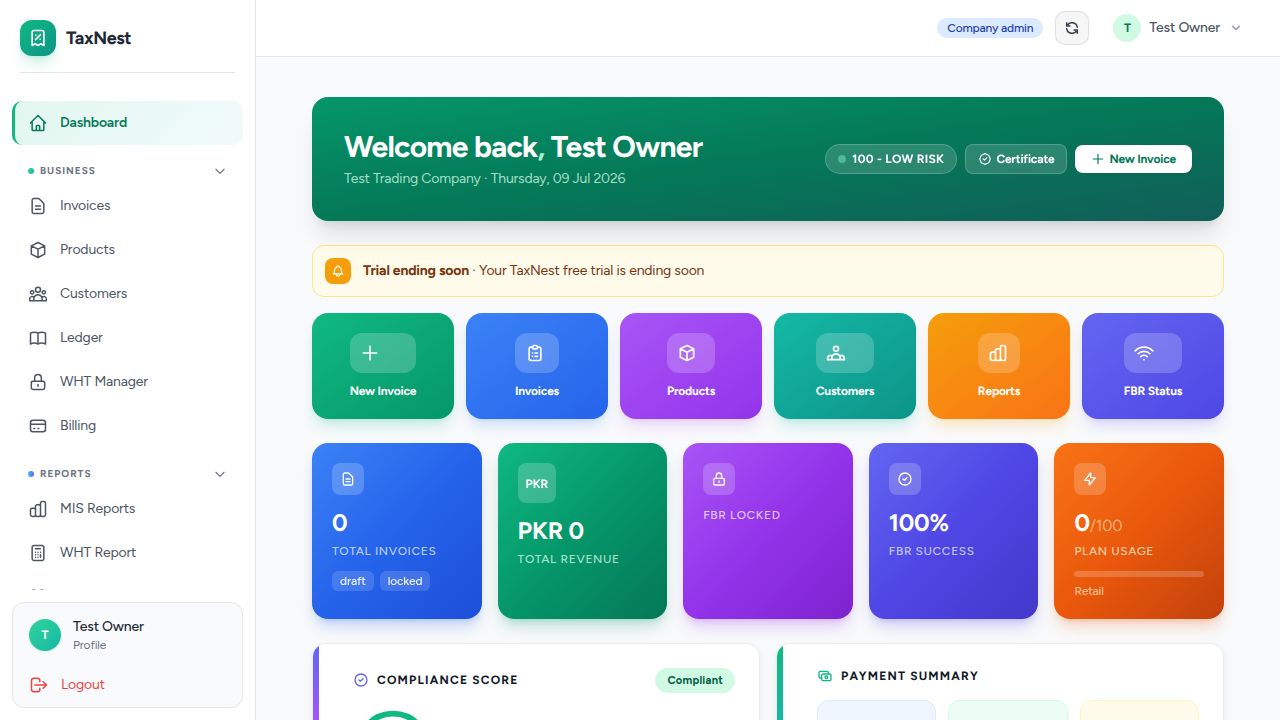Click the MIS Reports chart icon

tap(38, 509)
